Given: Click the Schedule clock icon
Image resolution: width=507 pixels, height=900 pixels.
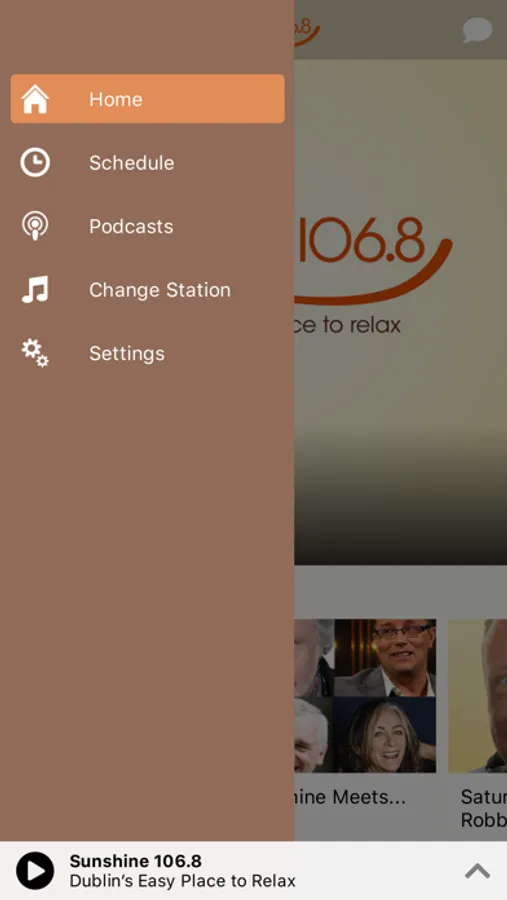Looking at the screenshot, I should [35, 162].
